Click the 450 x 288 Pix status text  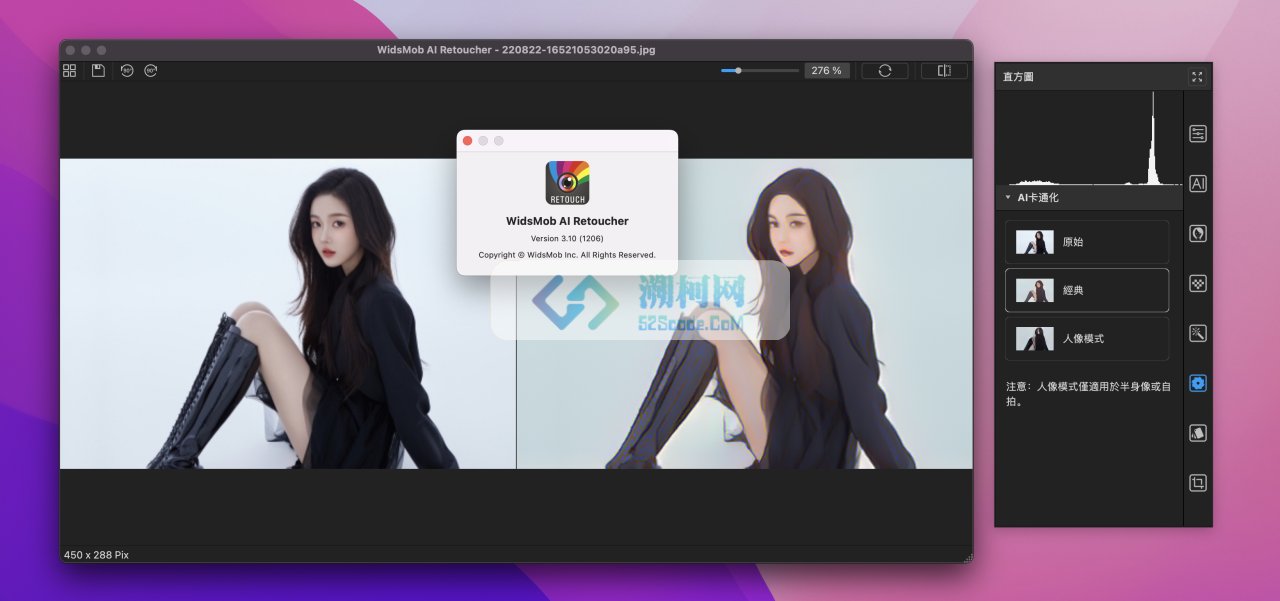97,555
